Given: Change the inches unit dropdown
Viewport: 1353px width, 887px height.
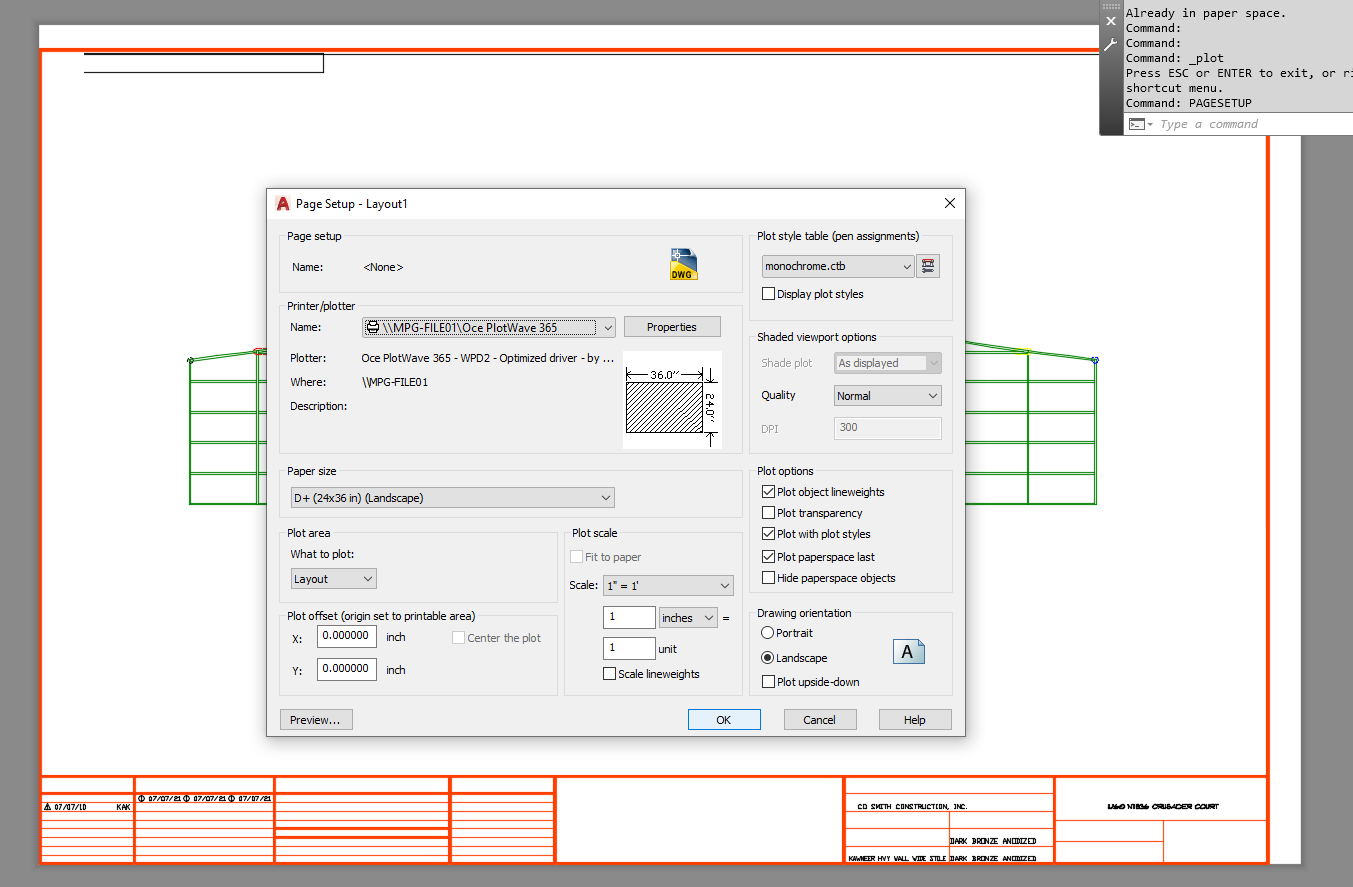Looking at the screenshot, I should [706, 617].
